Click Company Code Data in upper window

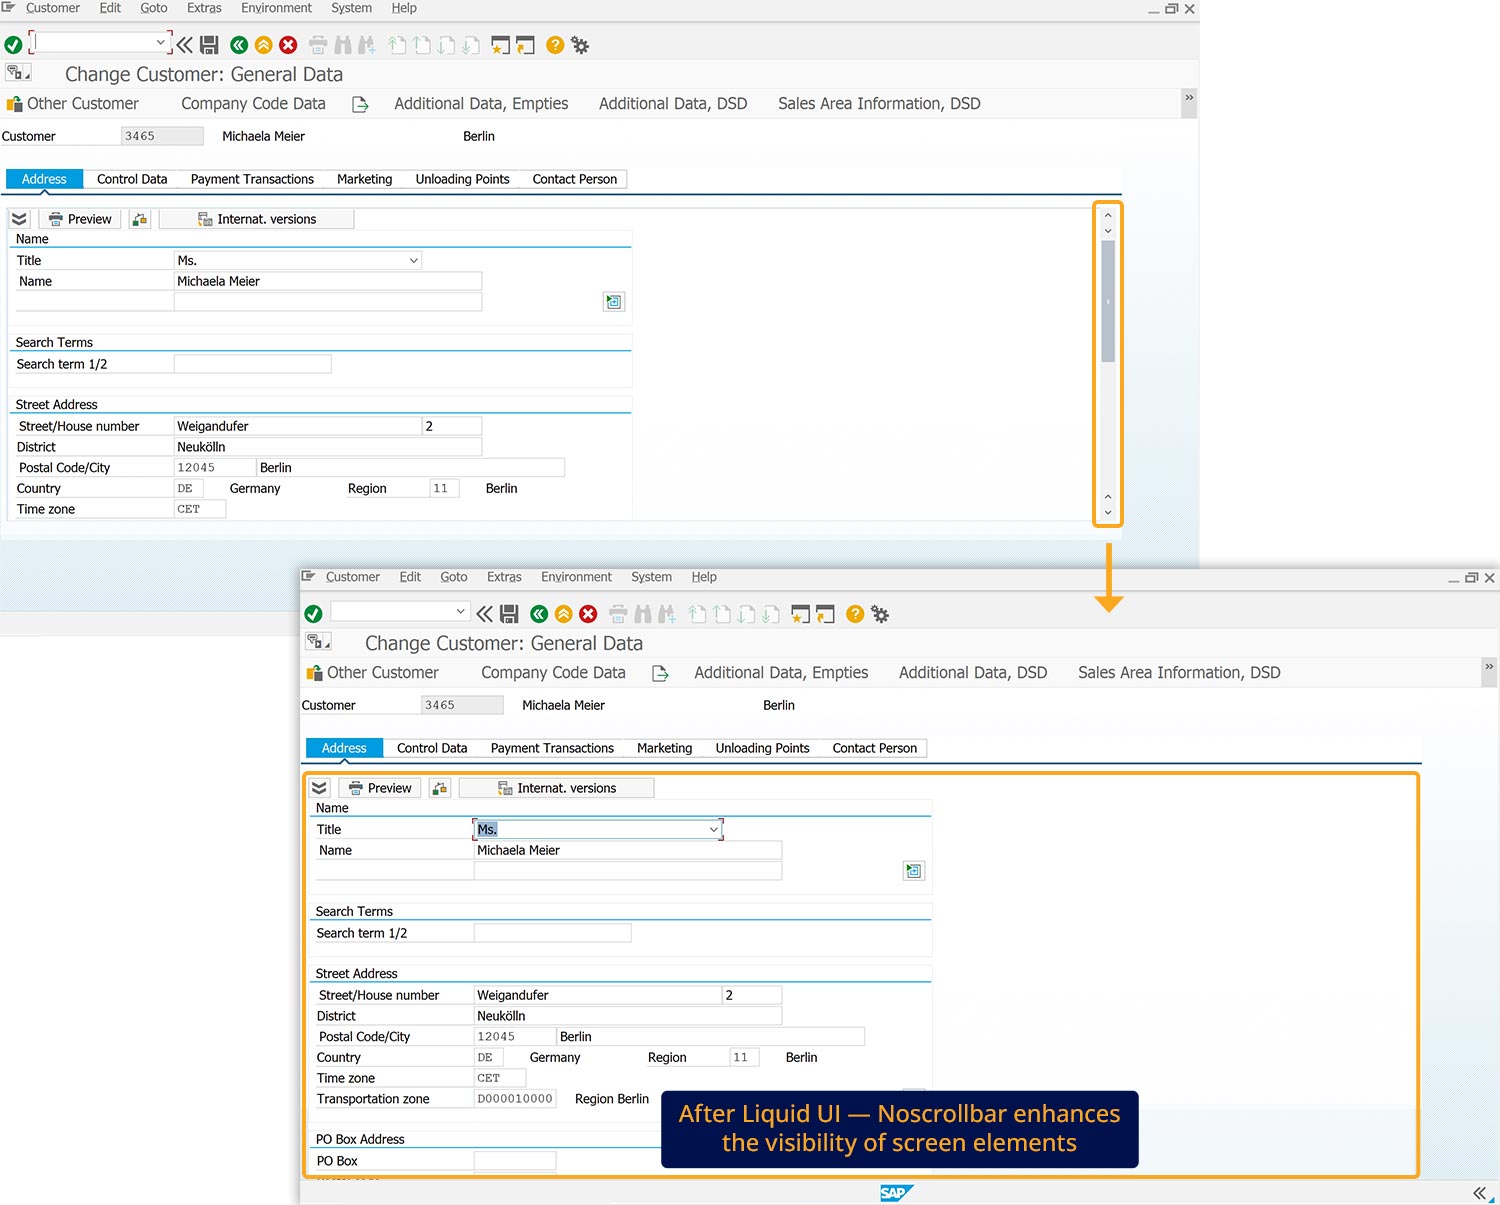point(253,104)
